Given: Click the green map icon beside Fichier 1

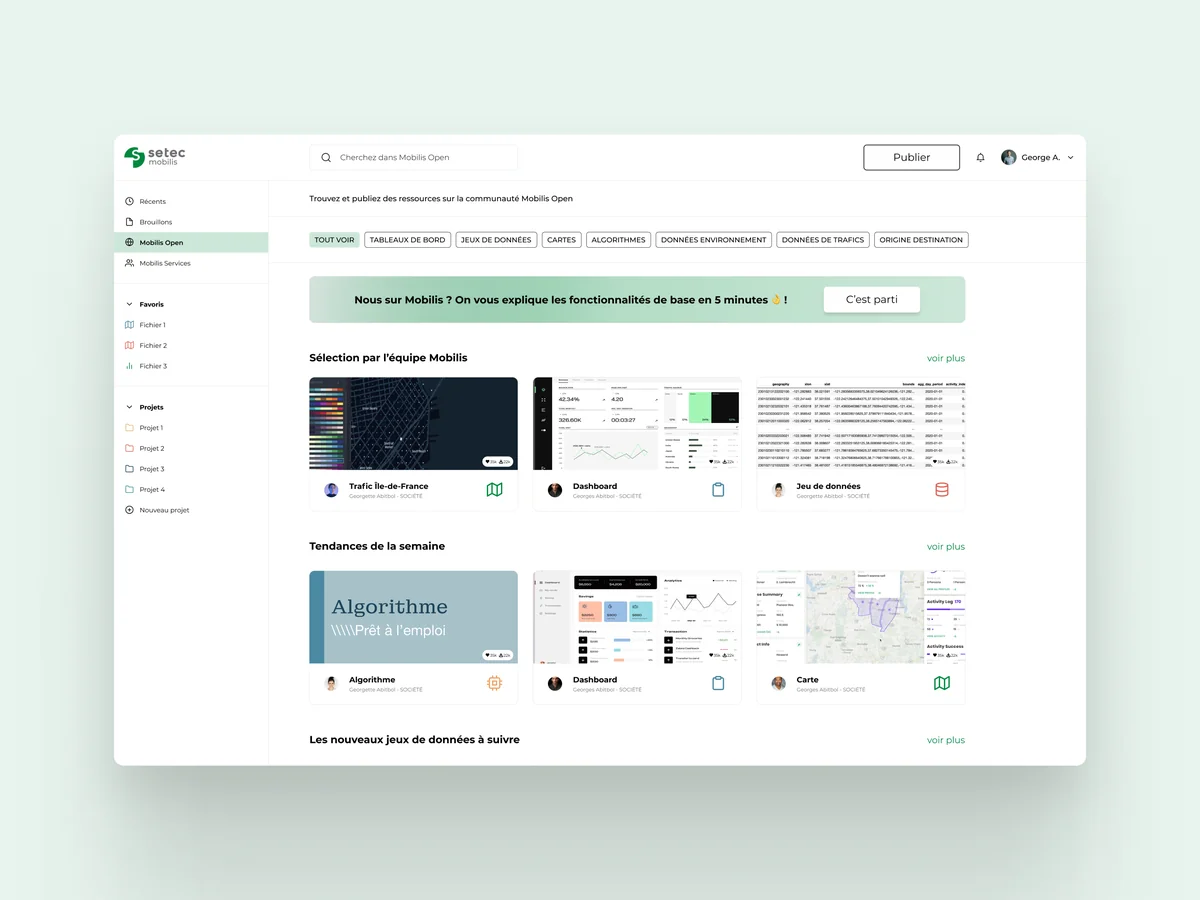Looking at the screenshot, I should coord(129,325).
